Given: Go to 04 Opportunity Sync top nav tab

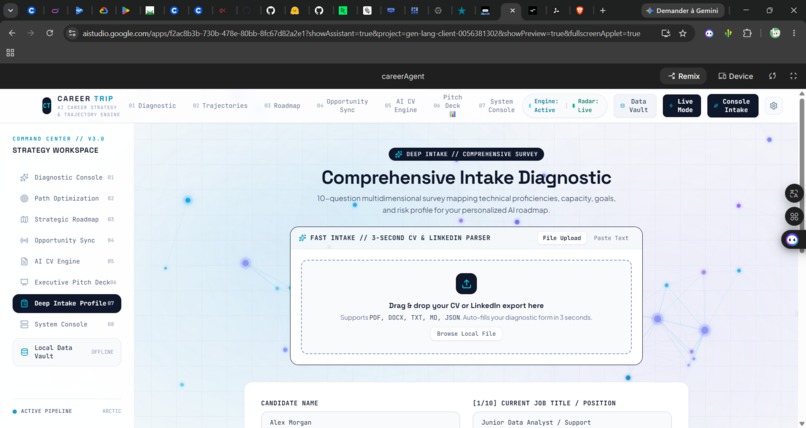Looking at the screenshot, I should 343,106.
